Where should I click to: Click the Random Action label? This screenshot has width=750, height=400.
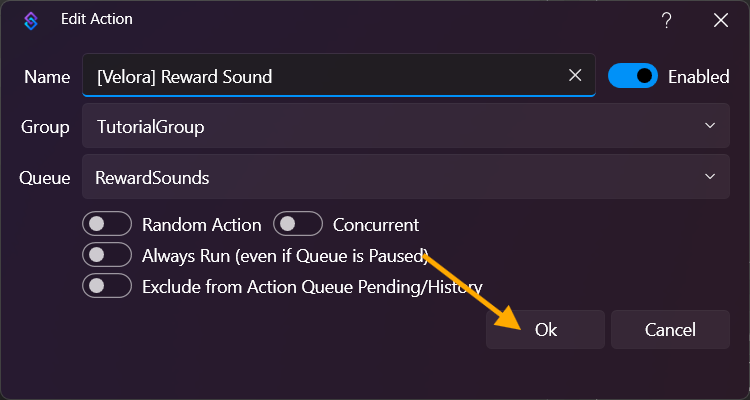(x=201, y=225)
